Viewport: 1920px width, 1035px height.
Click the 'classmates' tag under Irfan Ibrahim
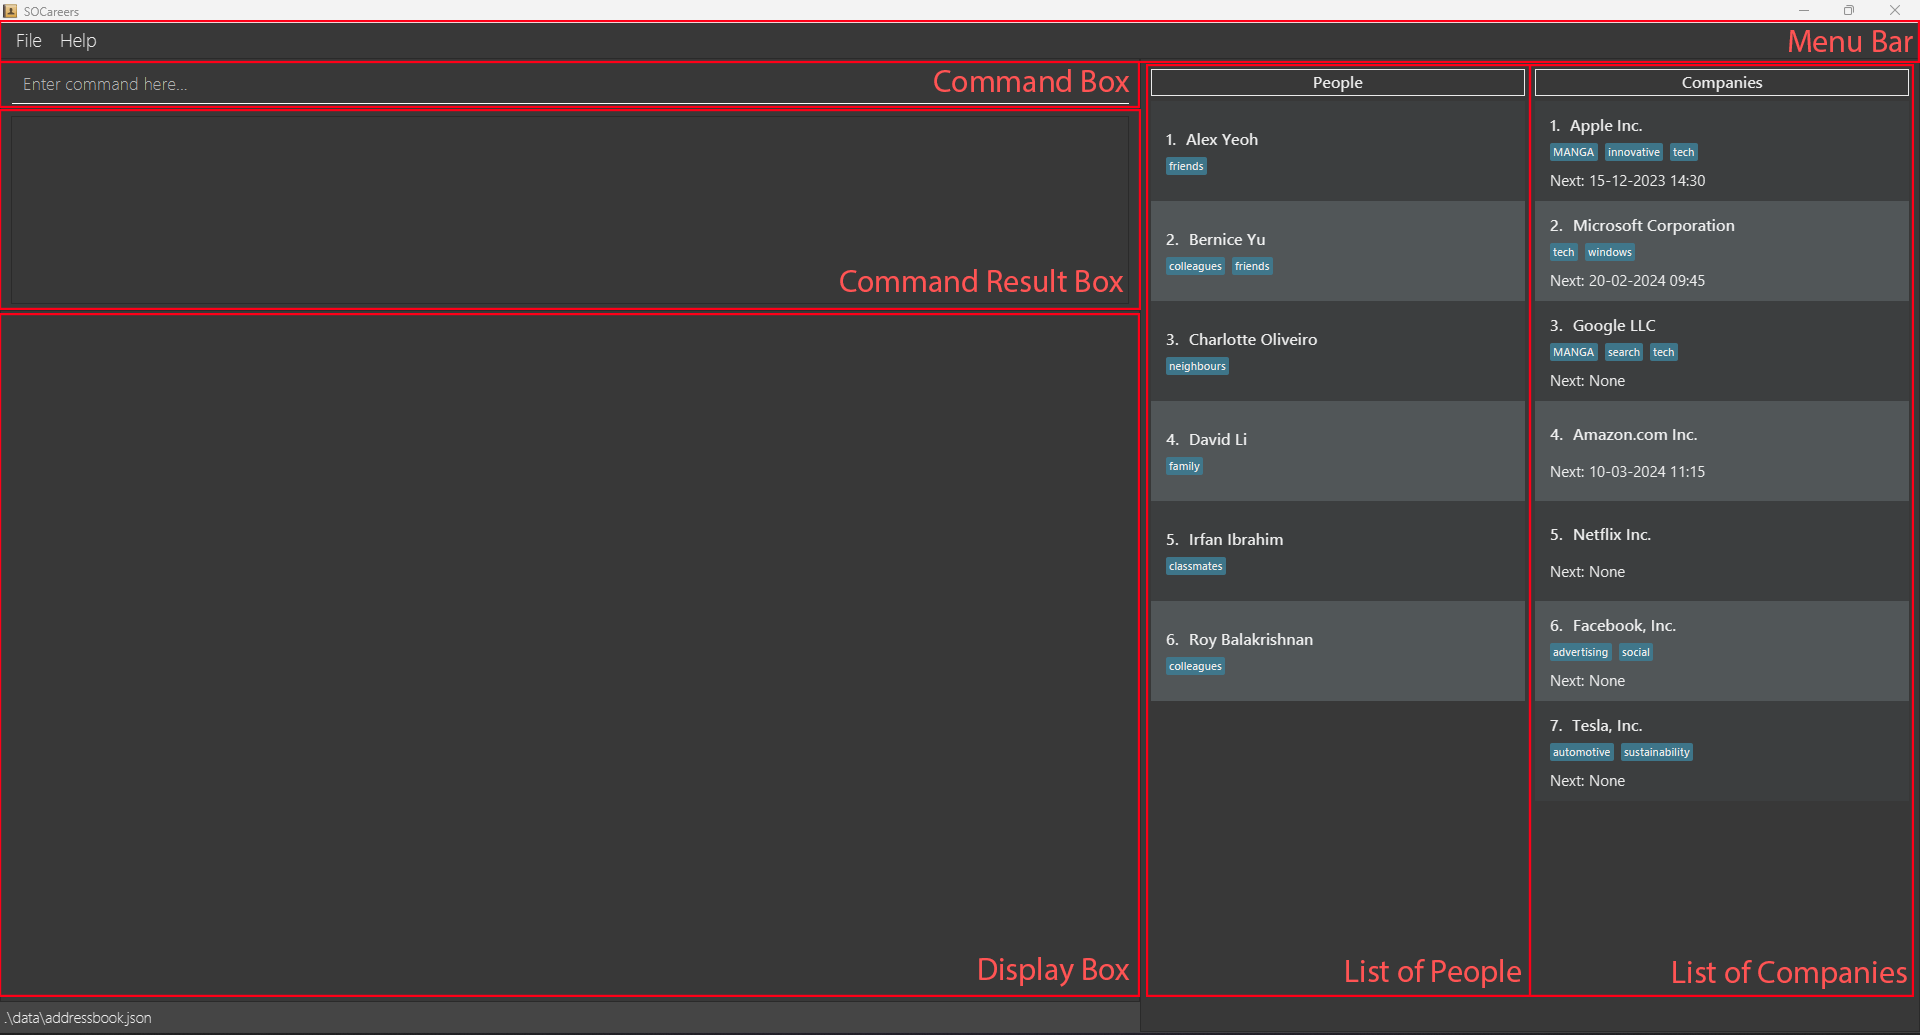pos(1195,566)
